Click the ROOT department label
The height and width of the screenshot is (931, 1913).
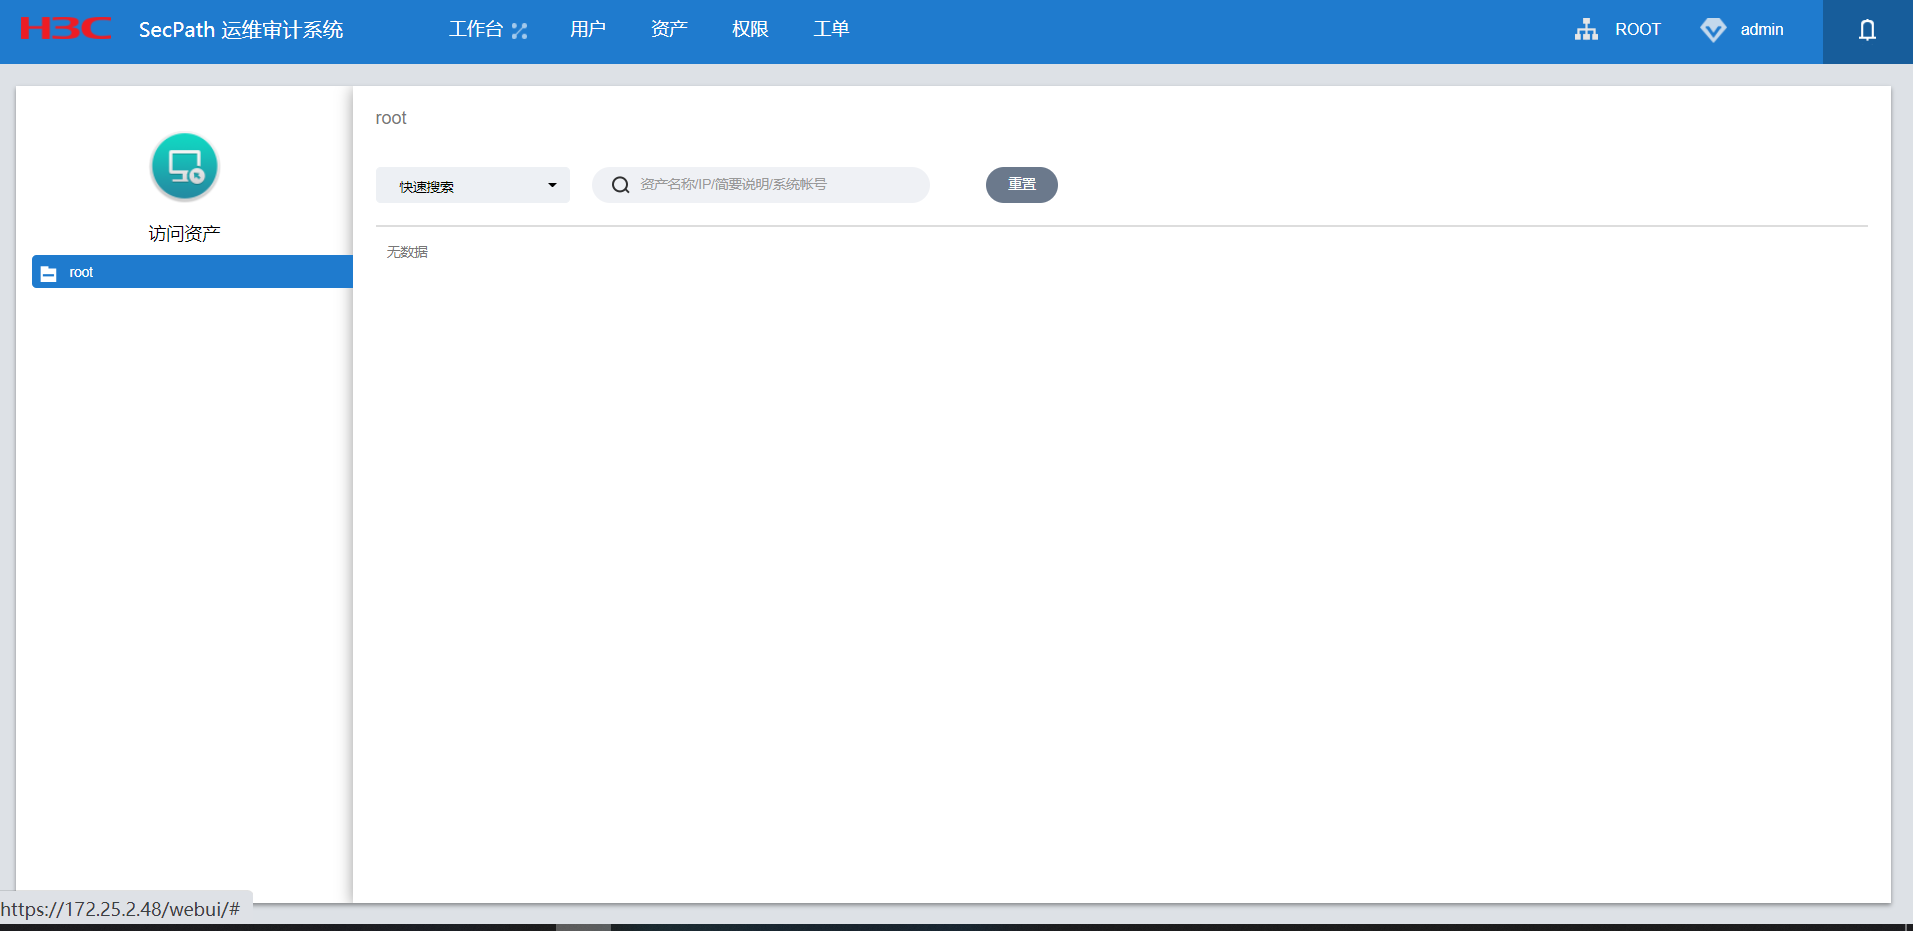[x=1638, y=30]
